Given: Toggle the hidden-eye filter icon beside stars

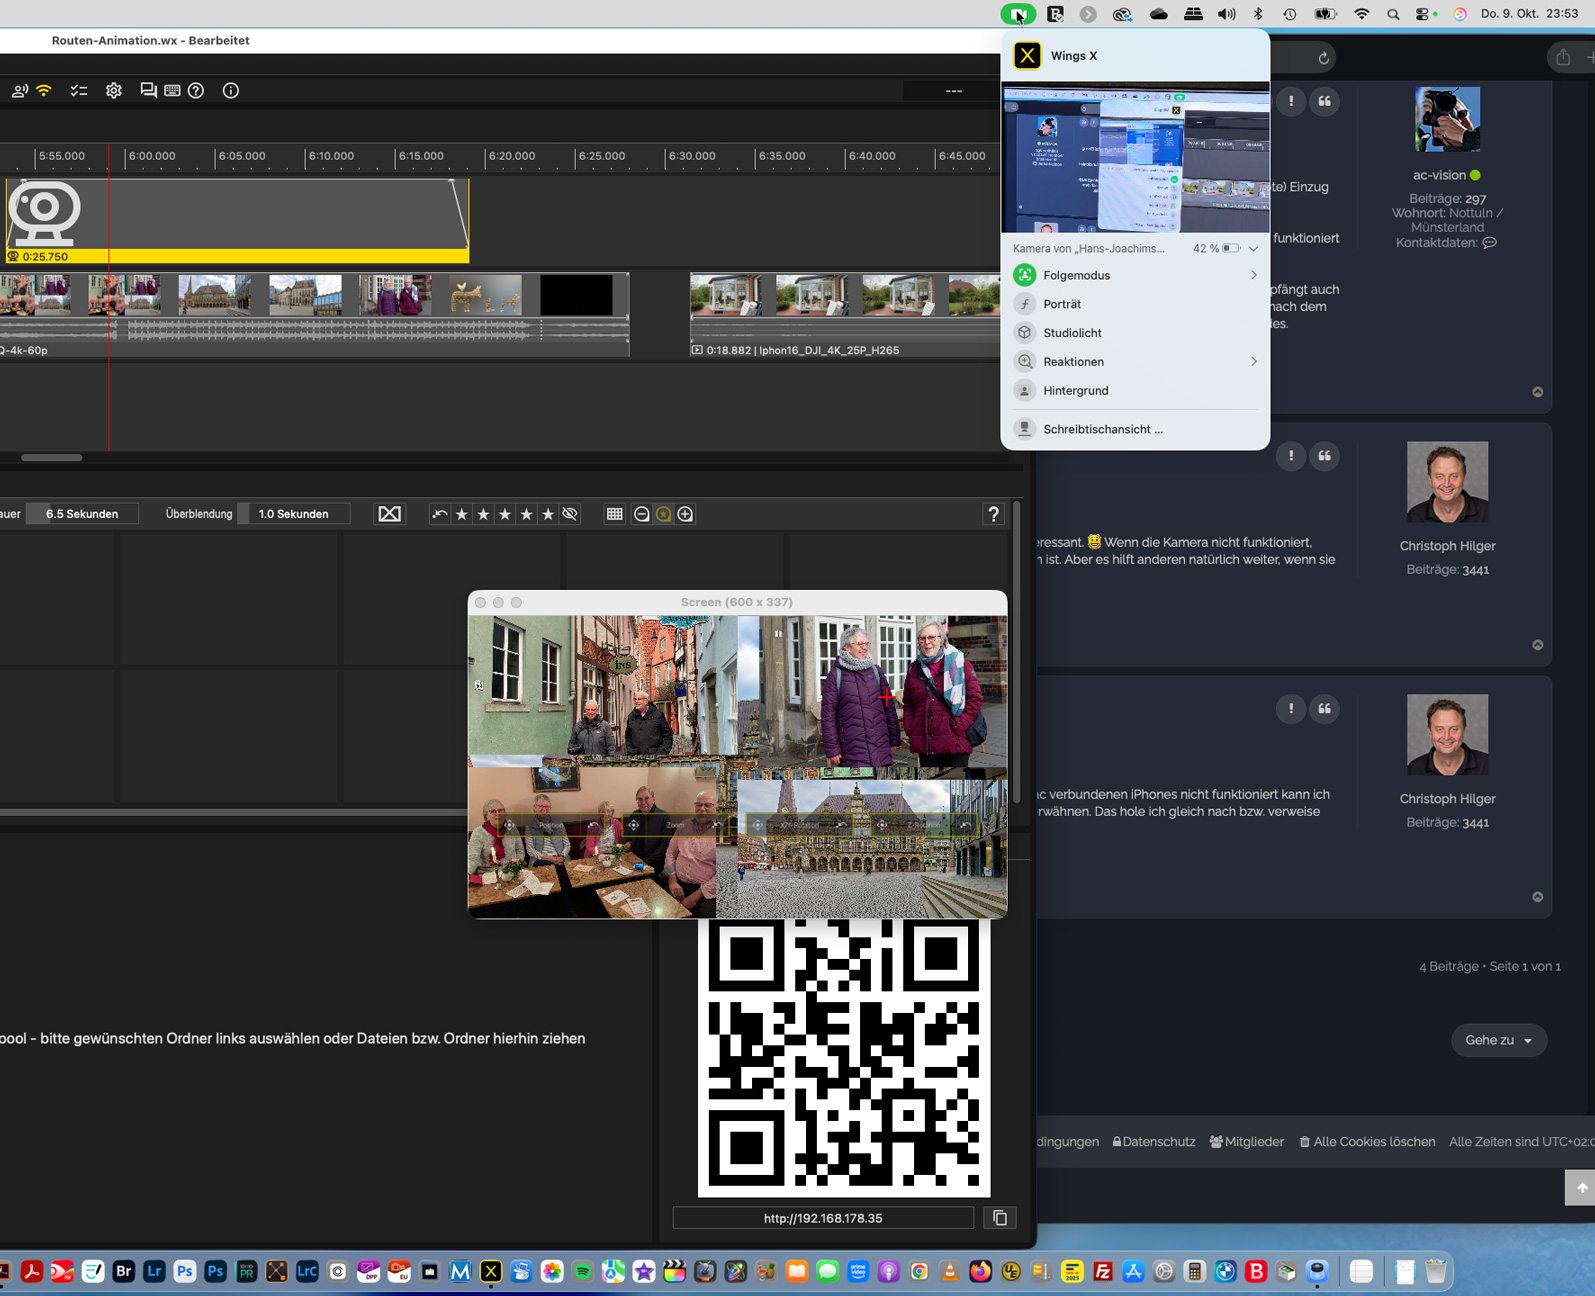Looking at the screenshot, I should [570, 514].
